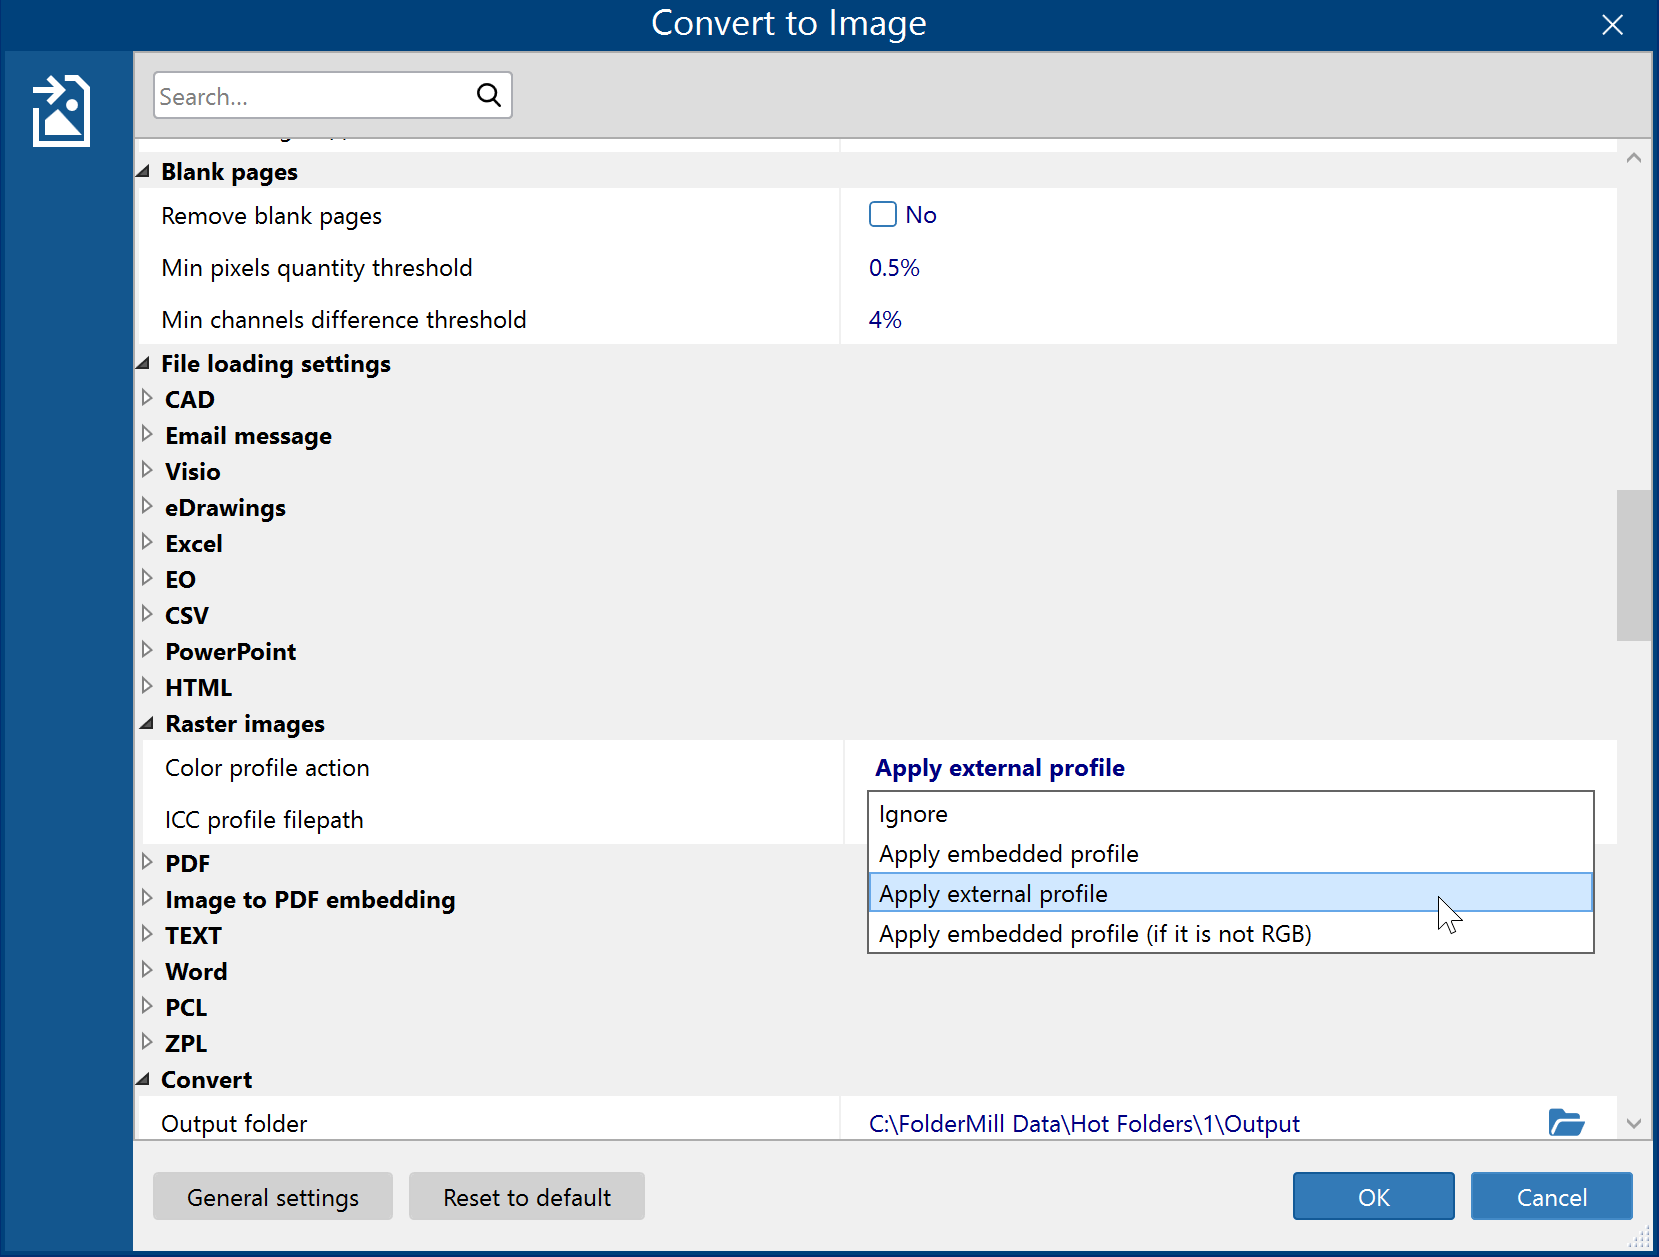The height and width of the screenshot is (1257, 1659).
Task: Open the output folder browse icon
Action: click(1566, 1123)
